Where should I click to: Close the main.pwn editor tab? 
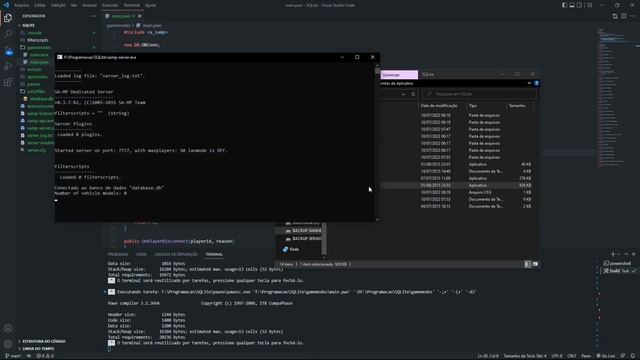pyautogui.click(x=140, y=16)
